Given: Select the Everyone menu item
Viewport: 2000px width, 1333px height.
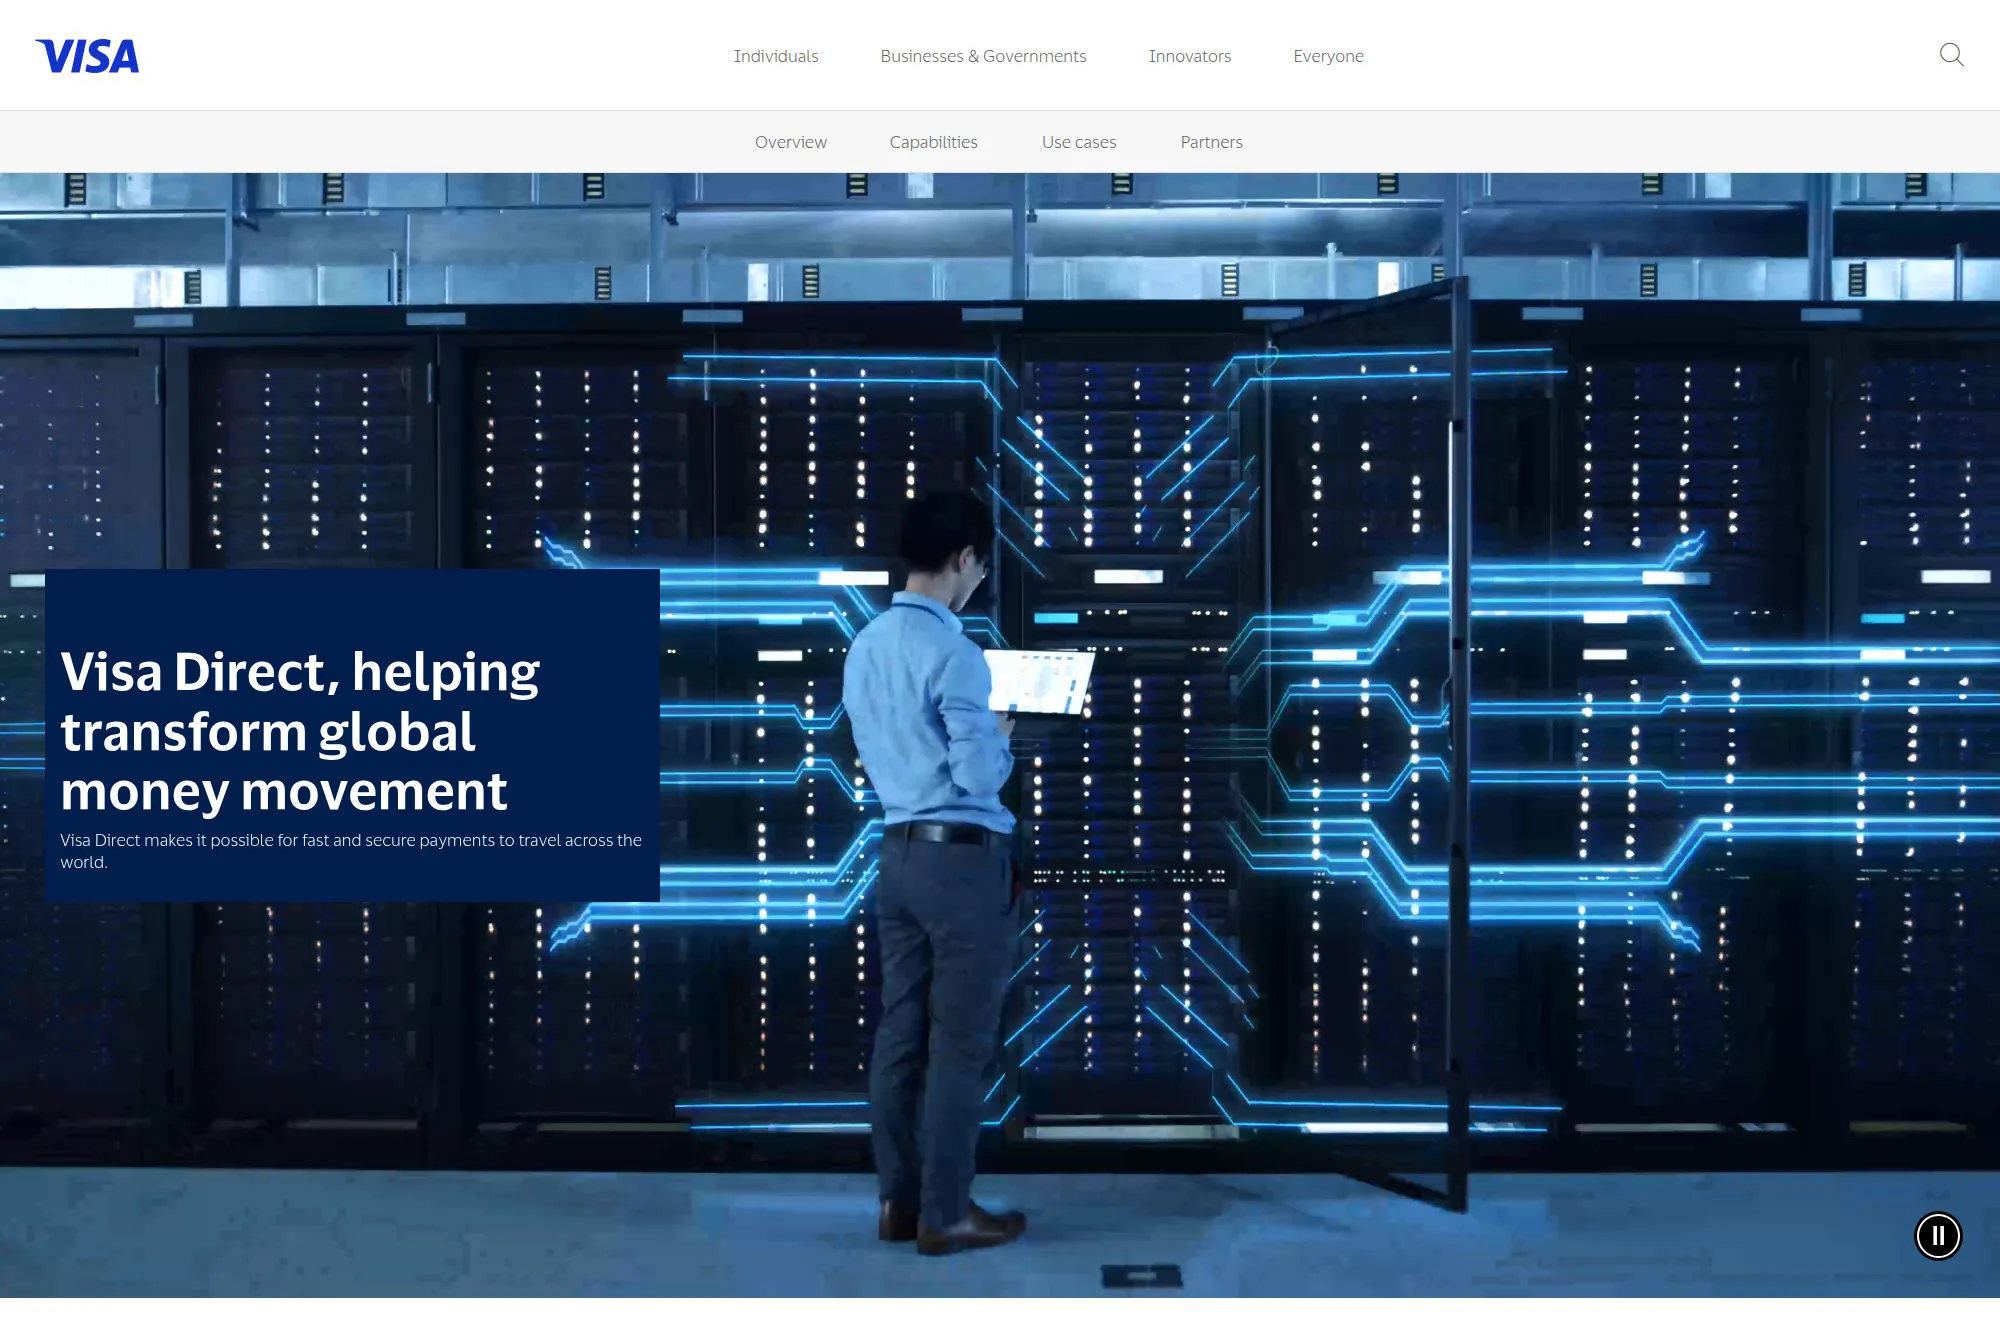Looking at the screenshot, I should pos(1327,56).
